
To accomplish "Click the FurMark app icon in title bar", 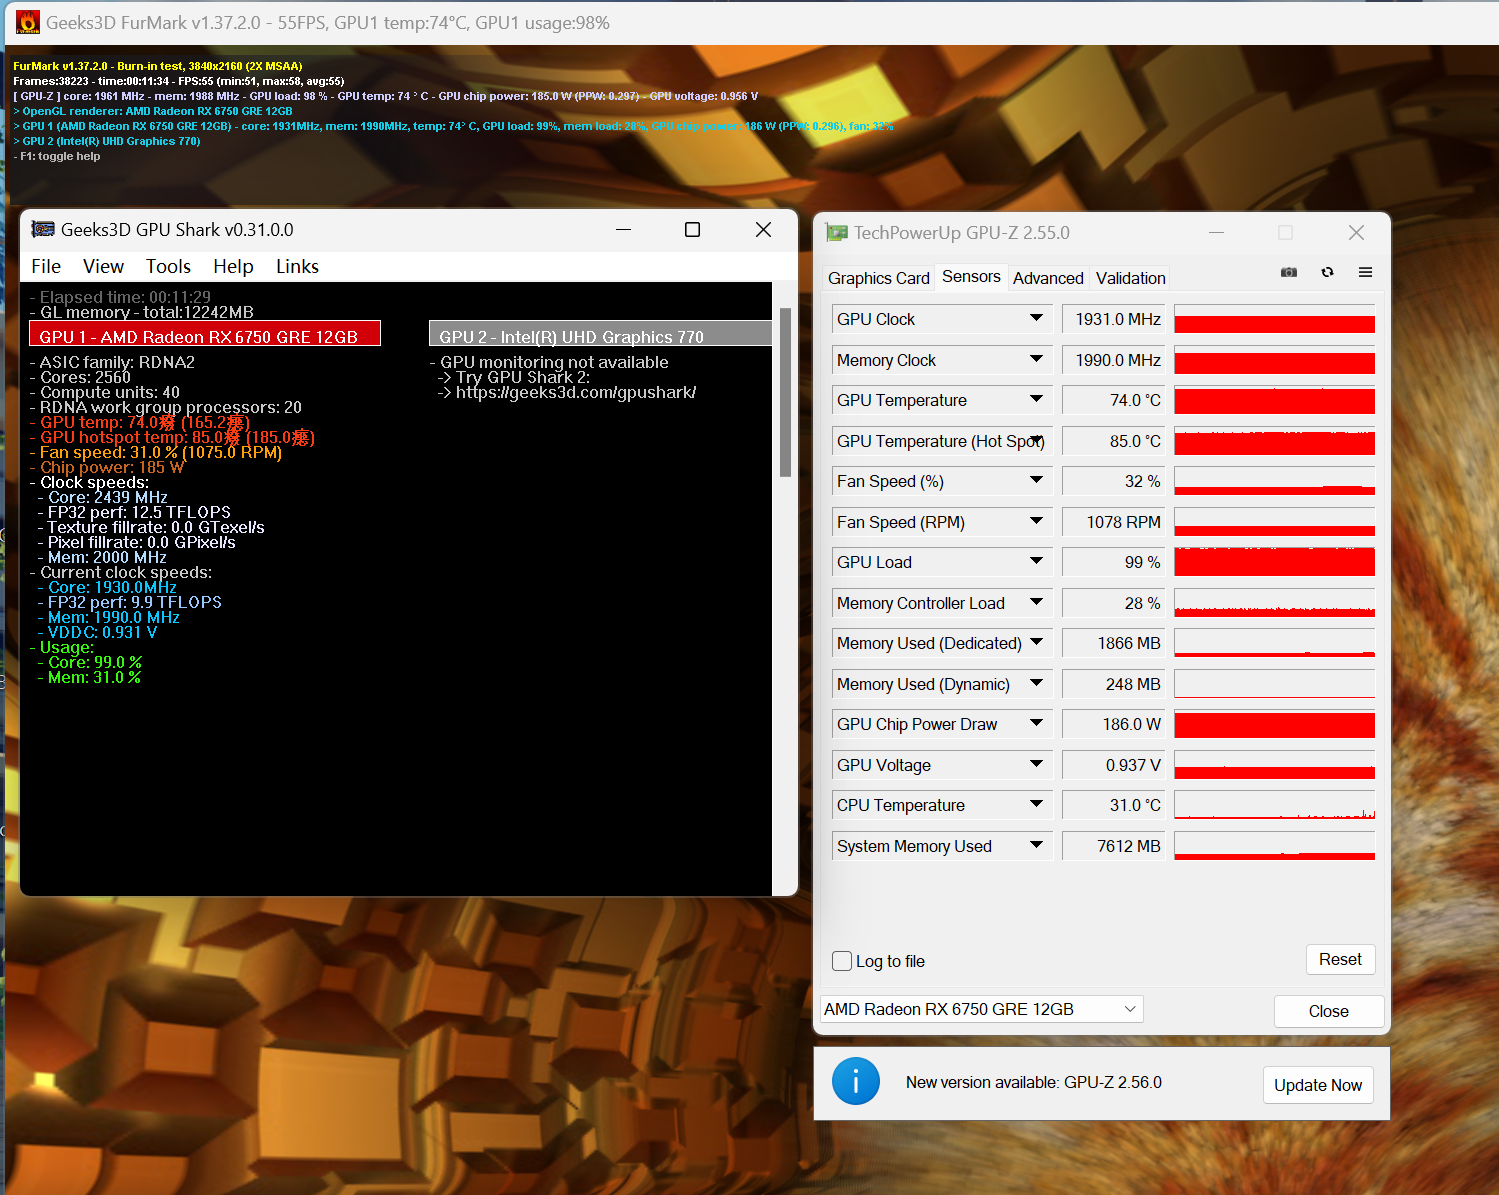I will pos(28,22).
